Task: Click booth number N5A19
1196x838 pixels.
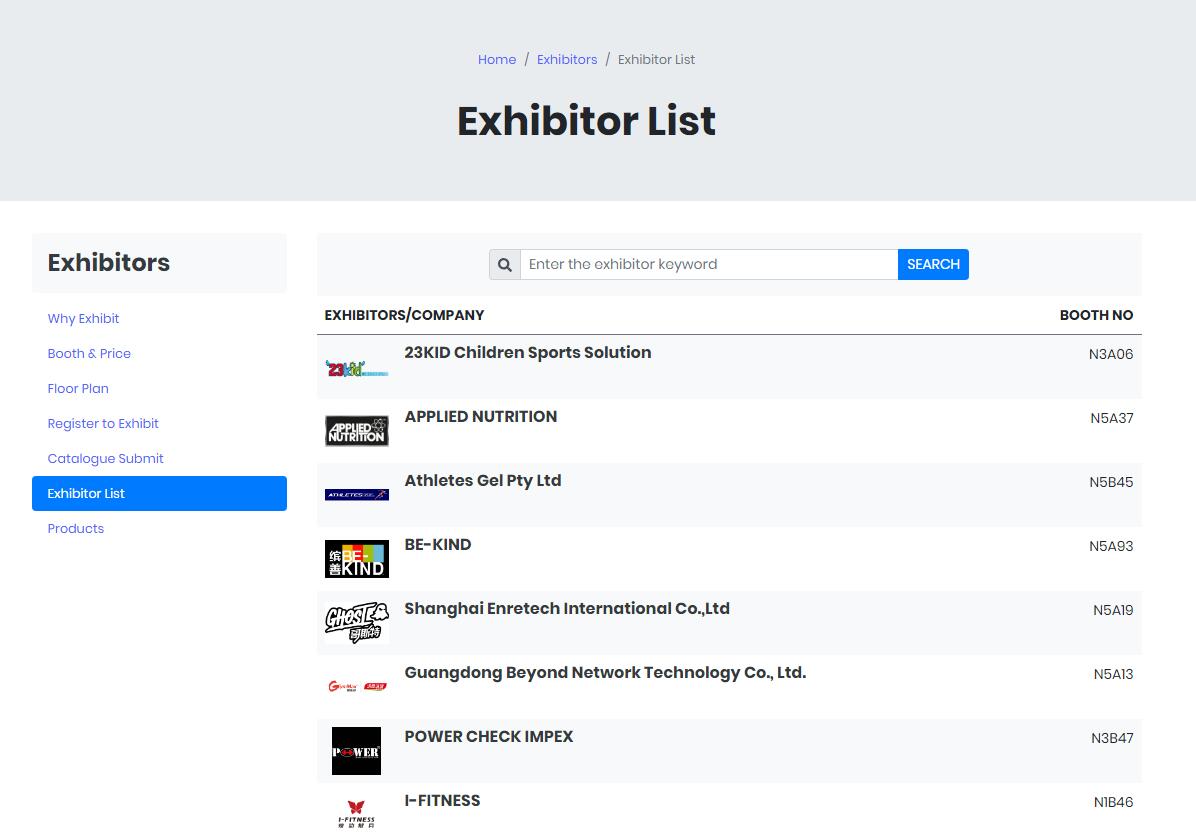Action: click(1113, 610)
